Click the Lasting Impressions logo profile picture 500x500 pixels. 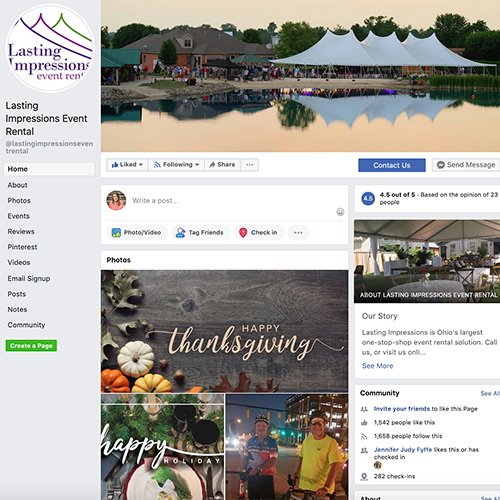coord(50,48)
